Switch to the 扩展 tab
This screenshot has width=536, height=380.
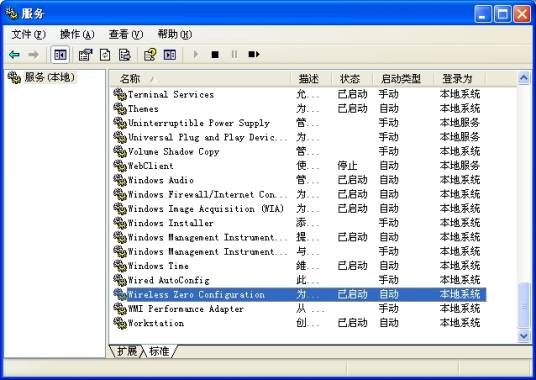point(127,351)
